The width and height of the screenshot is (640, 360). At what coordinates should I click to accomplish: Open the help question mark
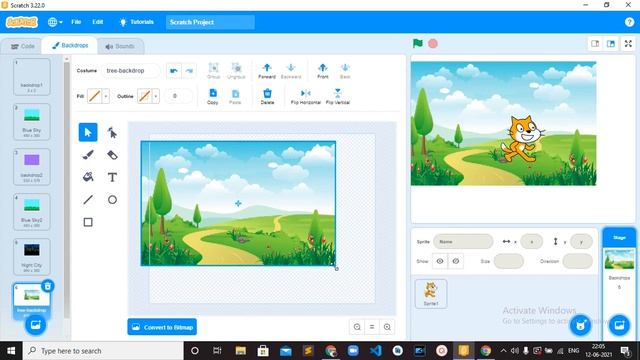[629, 22]
